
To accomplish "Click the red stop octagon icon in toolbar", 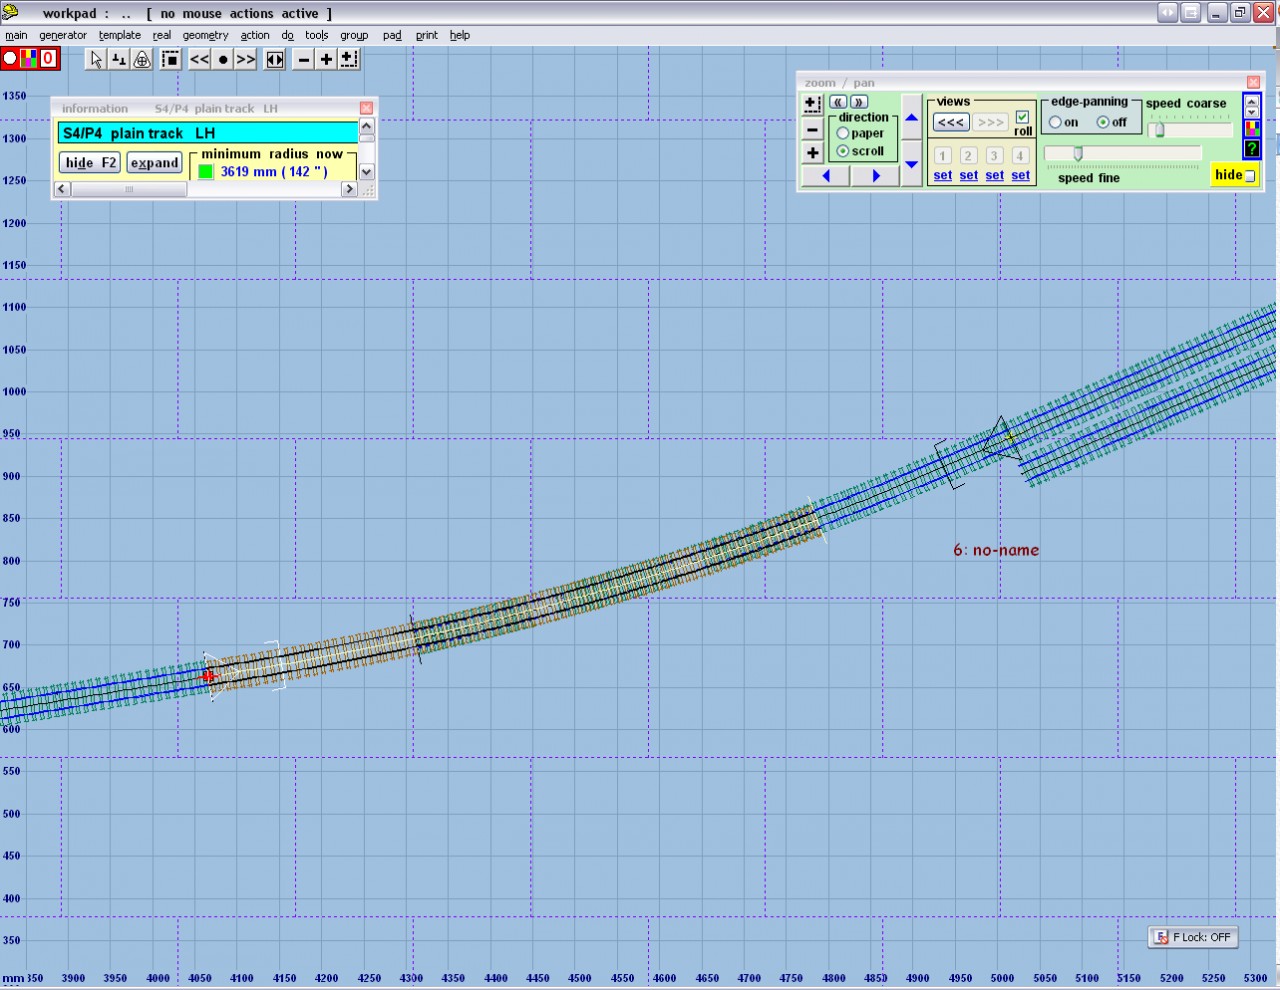I will point(10,59).
